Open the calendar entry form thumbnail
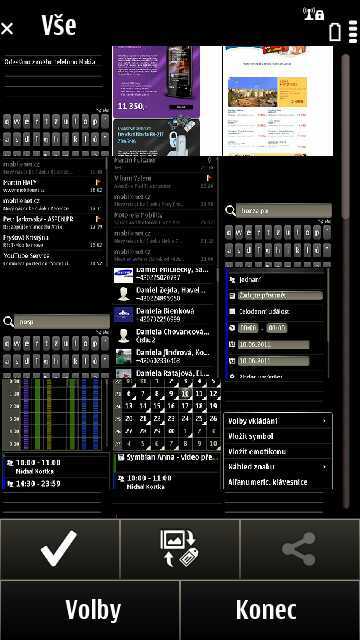This screenshot has width=360, height=640. (278, 322)
